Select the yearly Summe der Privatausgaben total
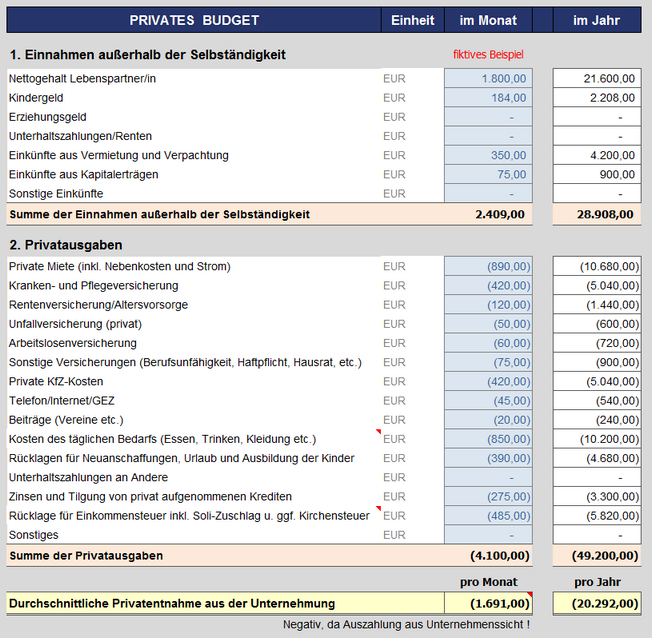The image size is (652, 638). (x=597, y=555)
